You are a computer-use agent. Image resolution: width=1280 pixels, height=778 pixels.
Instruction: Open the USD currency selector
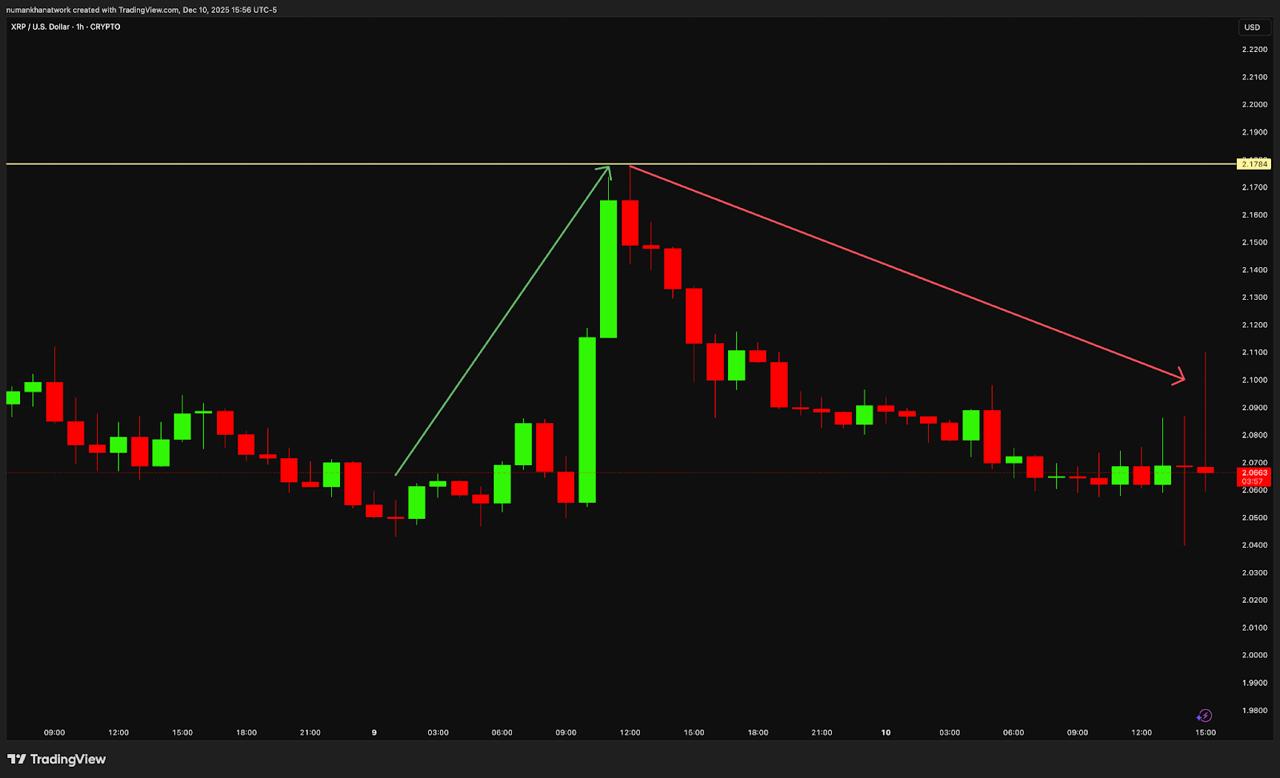pos(1252,27)
